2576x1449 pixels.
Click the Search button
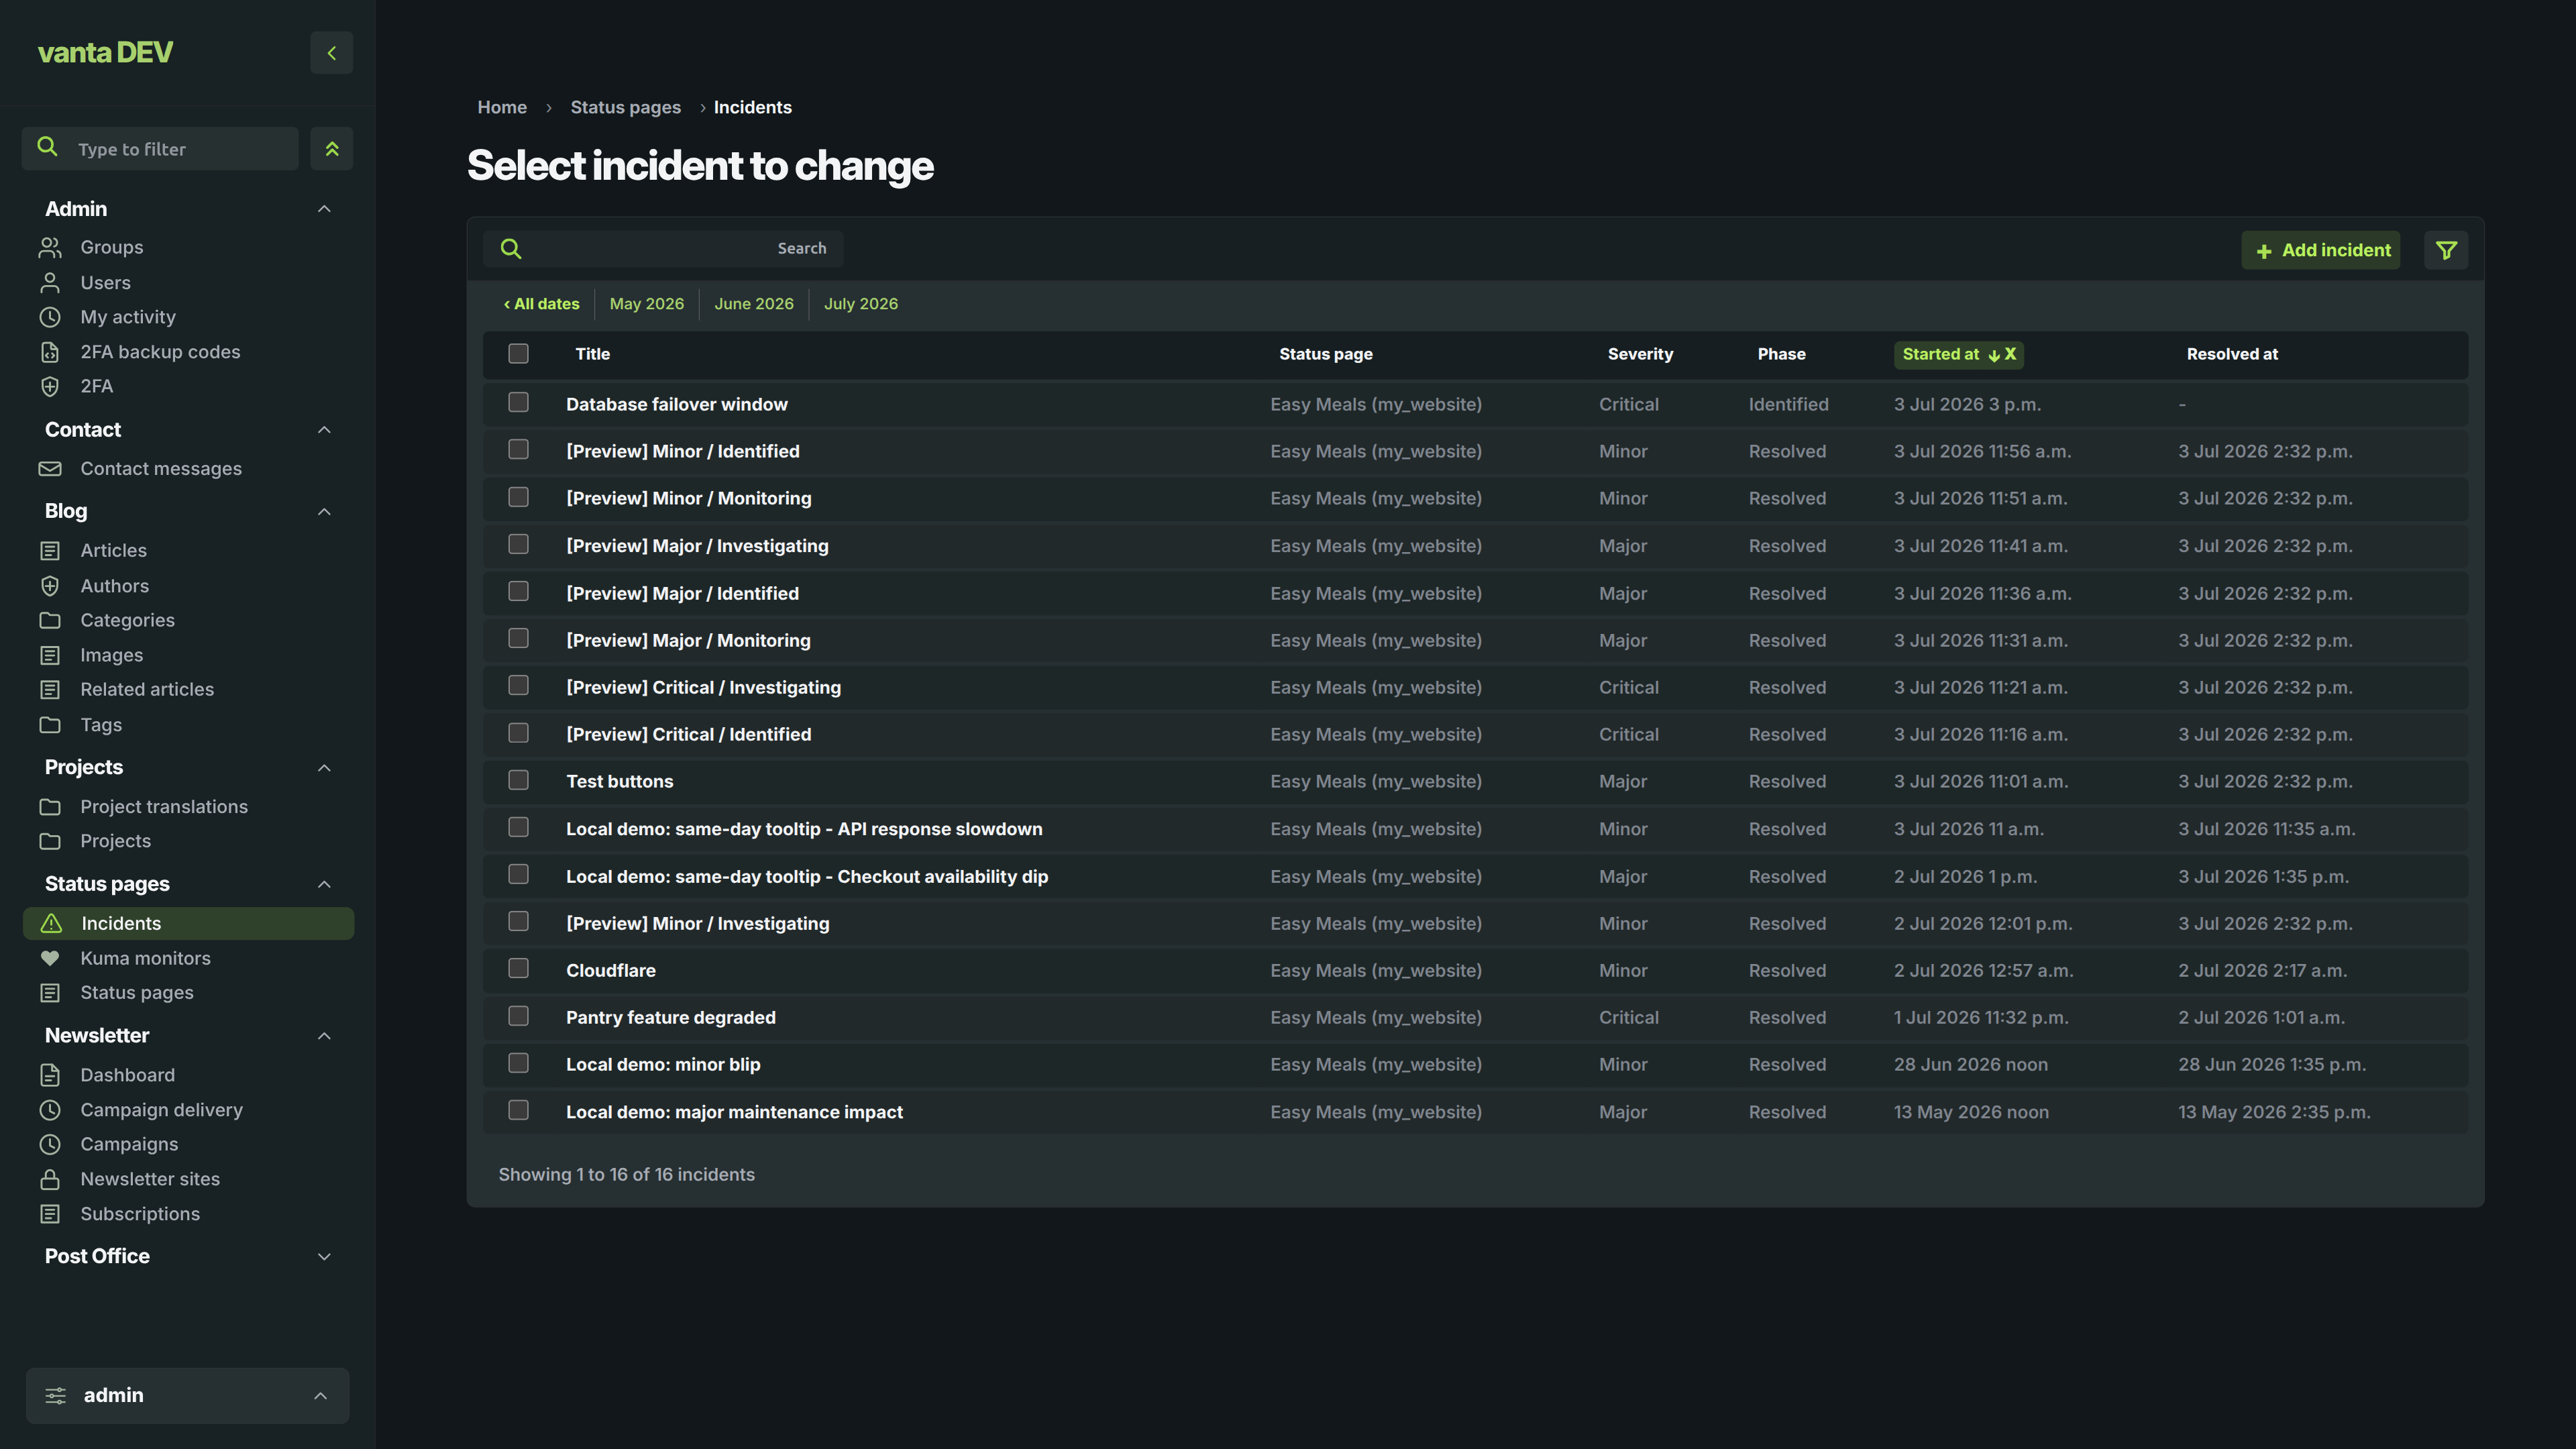(802, 248)
